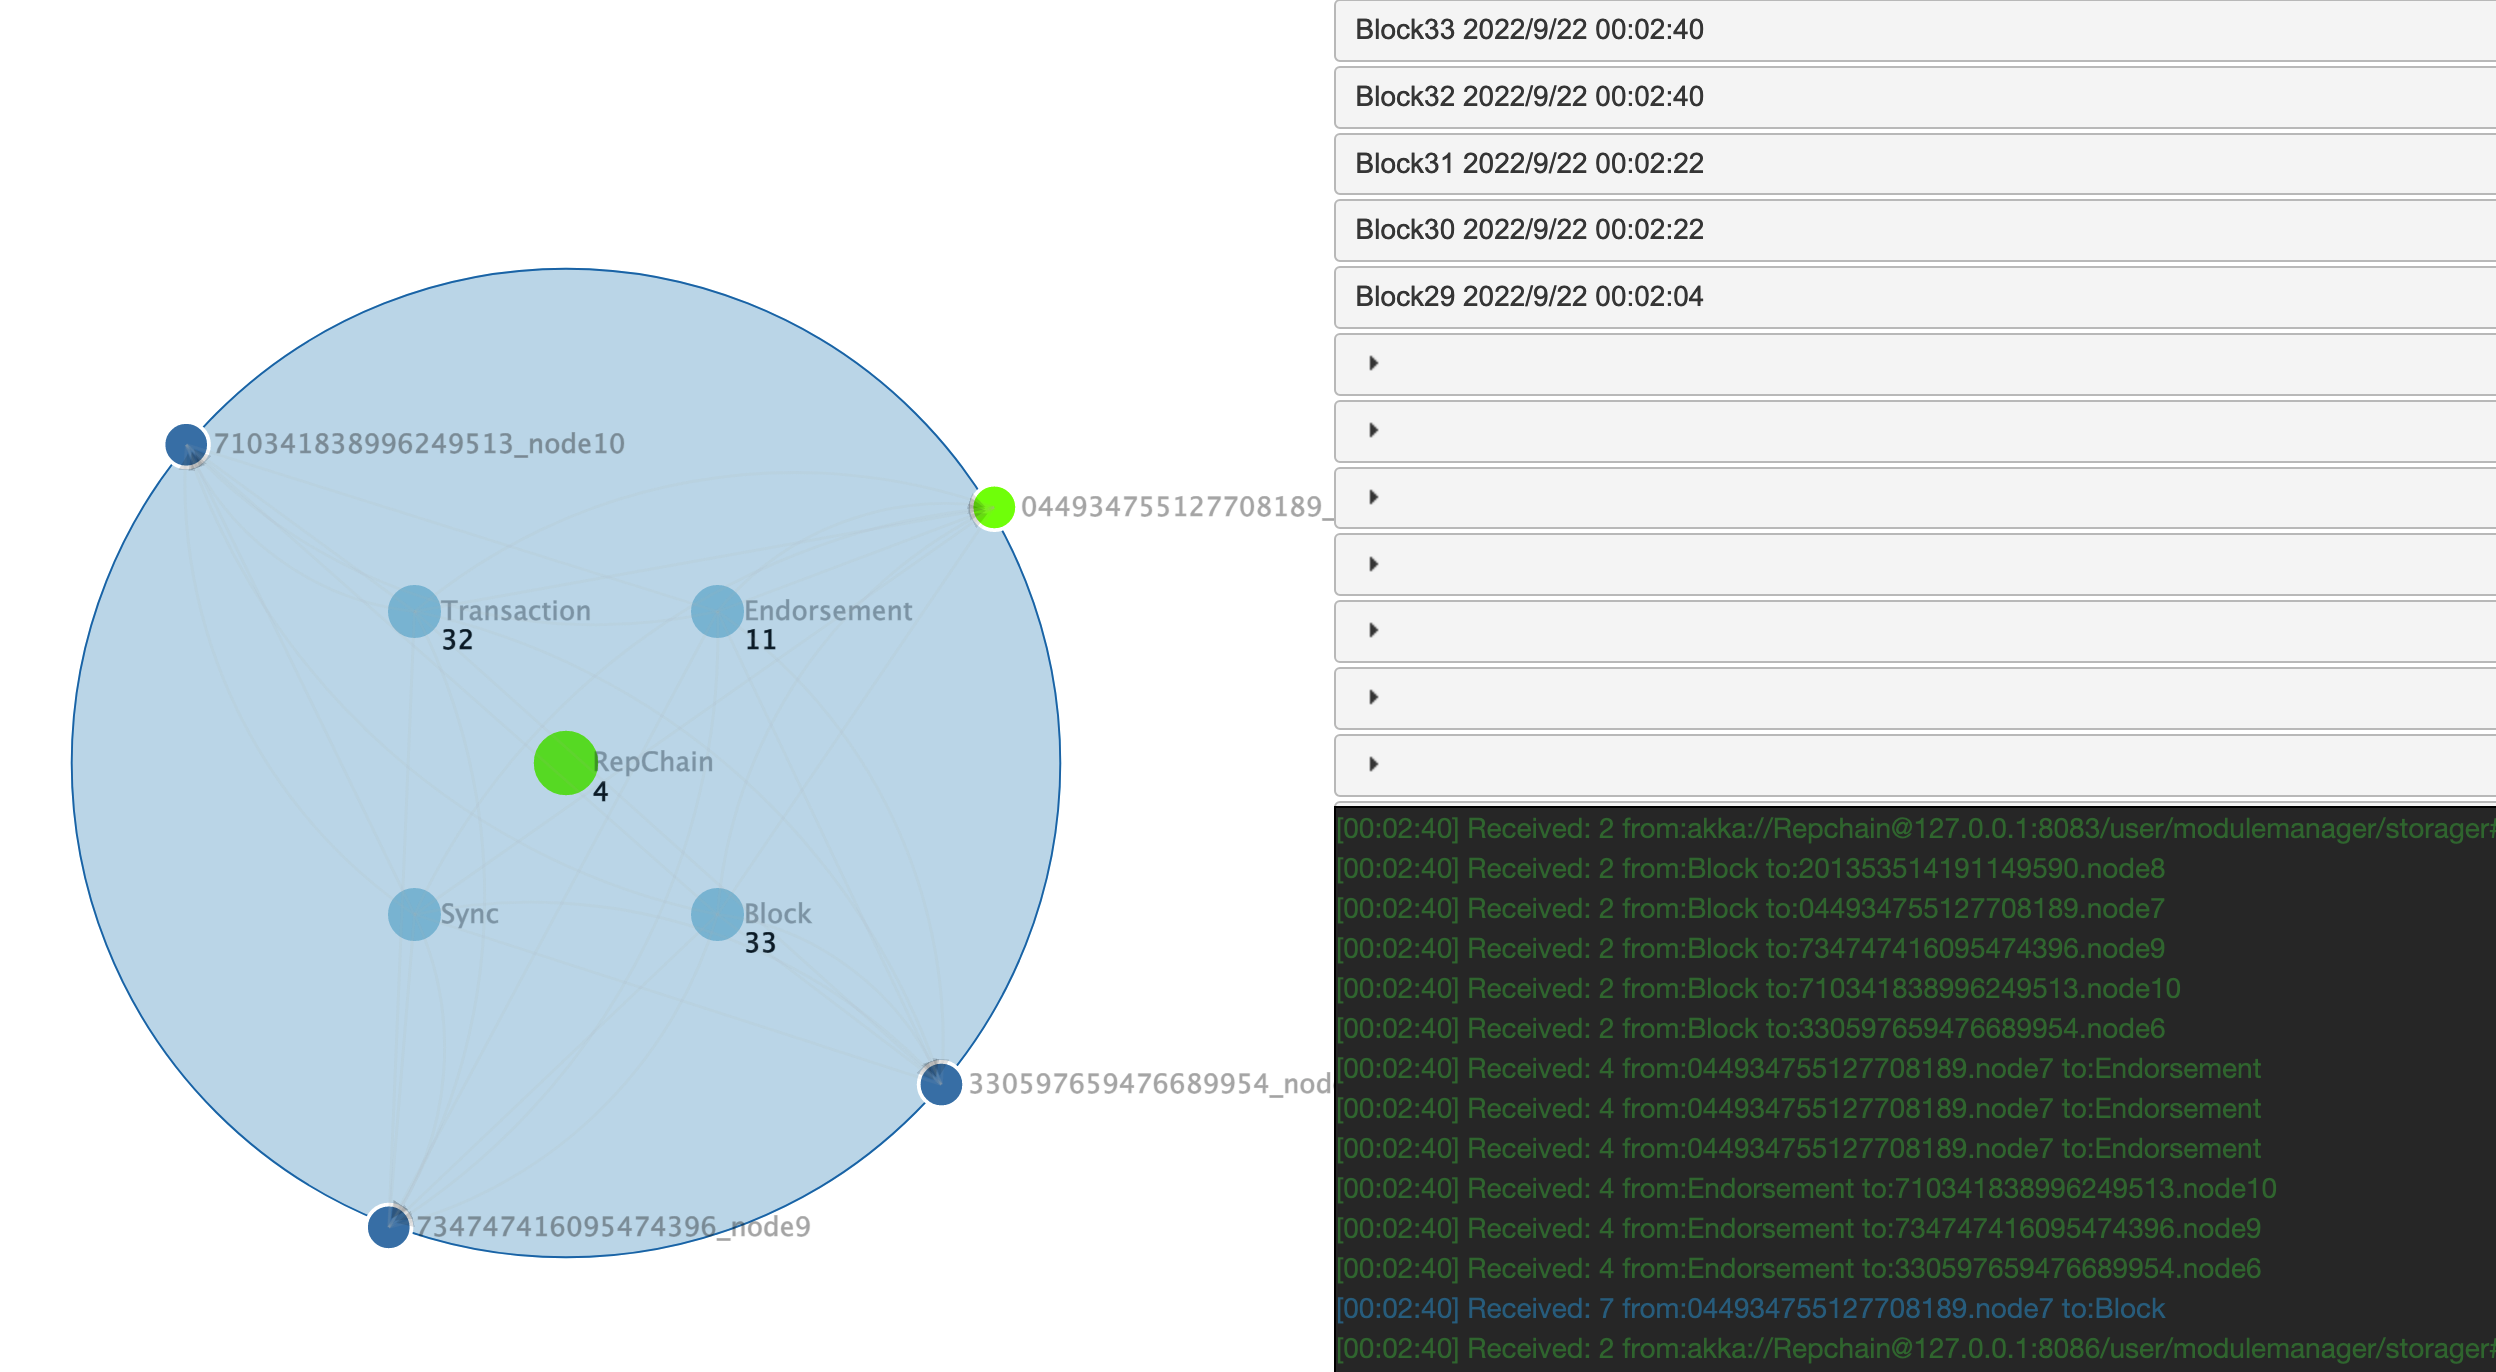Select the green 044934755127708189 peer node
Screen dimensions: 2496x1372
click(x=994, y=508)
